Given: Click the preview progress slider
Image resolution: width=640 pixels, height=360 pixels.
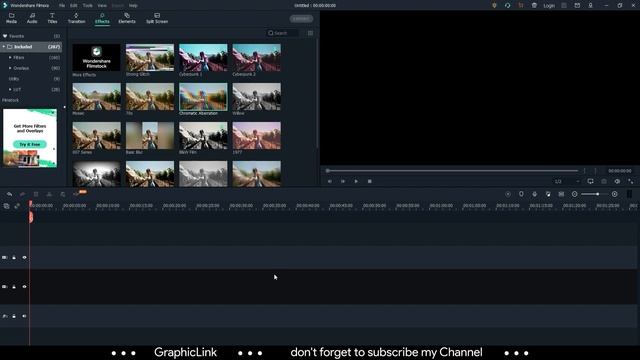Looking at the screenshot, I should [x=452, y=171].
